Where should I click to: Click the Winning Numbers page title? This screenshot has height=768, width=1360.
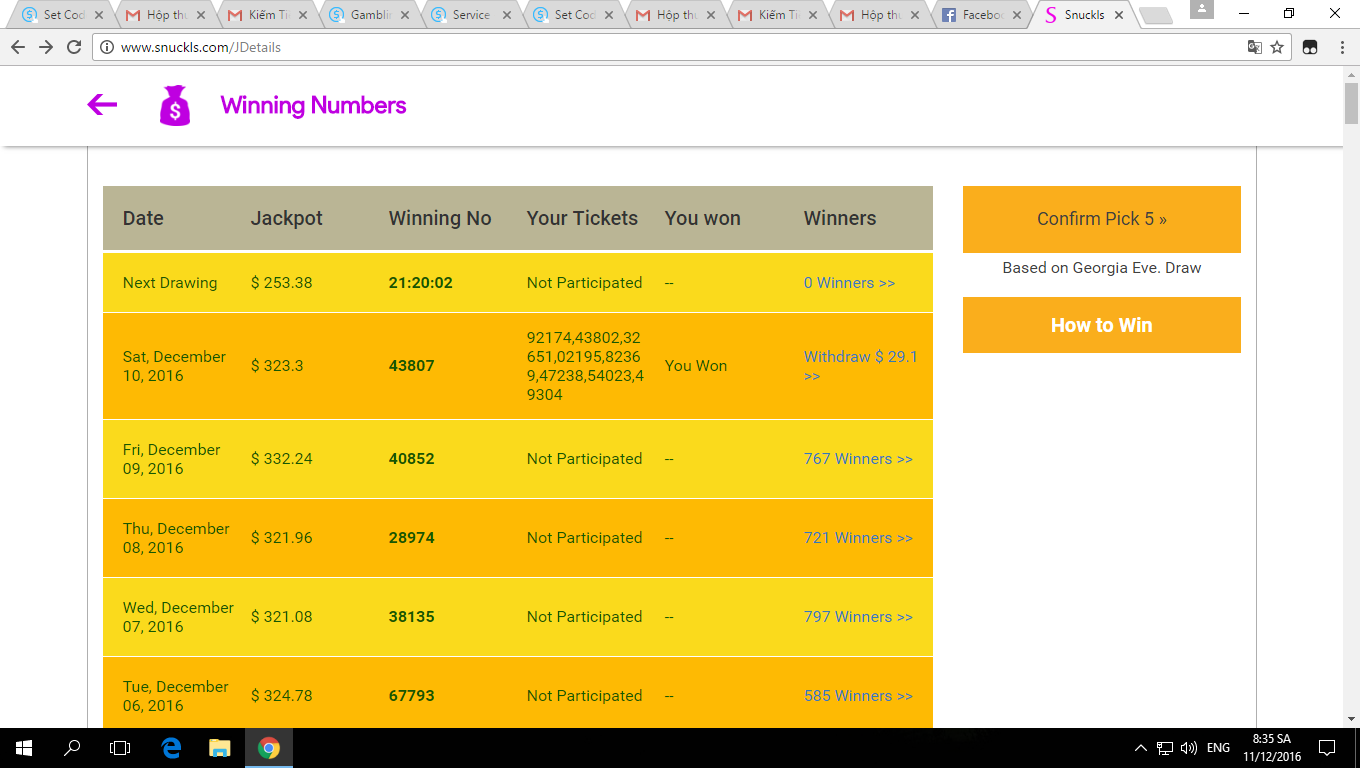click(x=313, y=105)
